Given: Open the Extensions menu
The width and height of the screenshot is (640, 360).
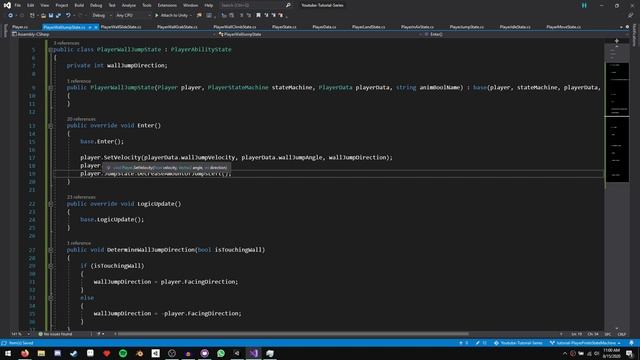Looking at the screenshot, I should pyautogui.click(x=167, y=5).
